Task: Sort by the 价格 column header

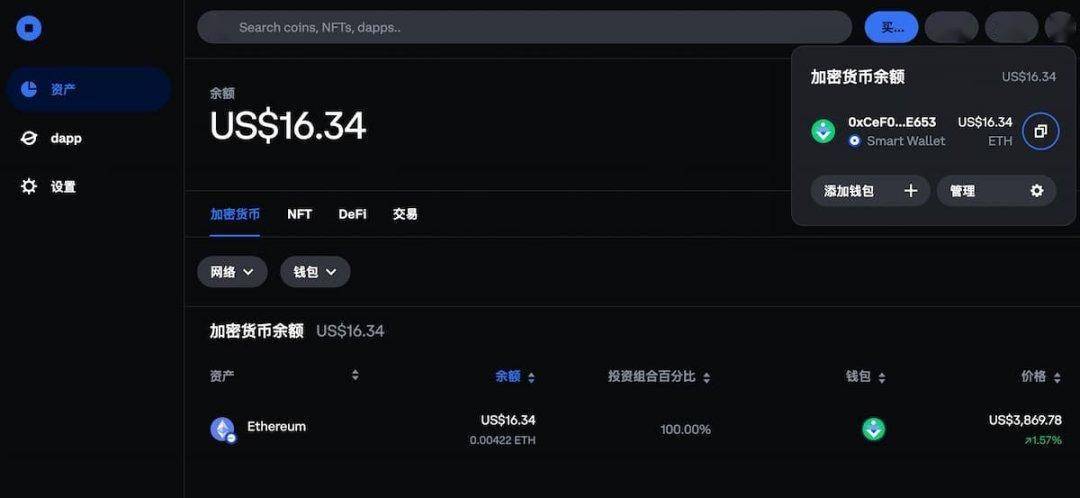Action: coord(1041,377)
